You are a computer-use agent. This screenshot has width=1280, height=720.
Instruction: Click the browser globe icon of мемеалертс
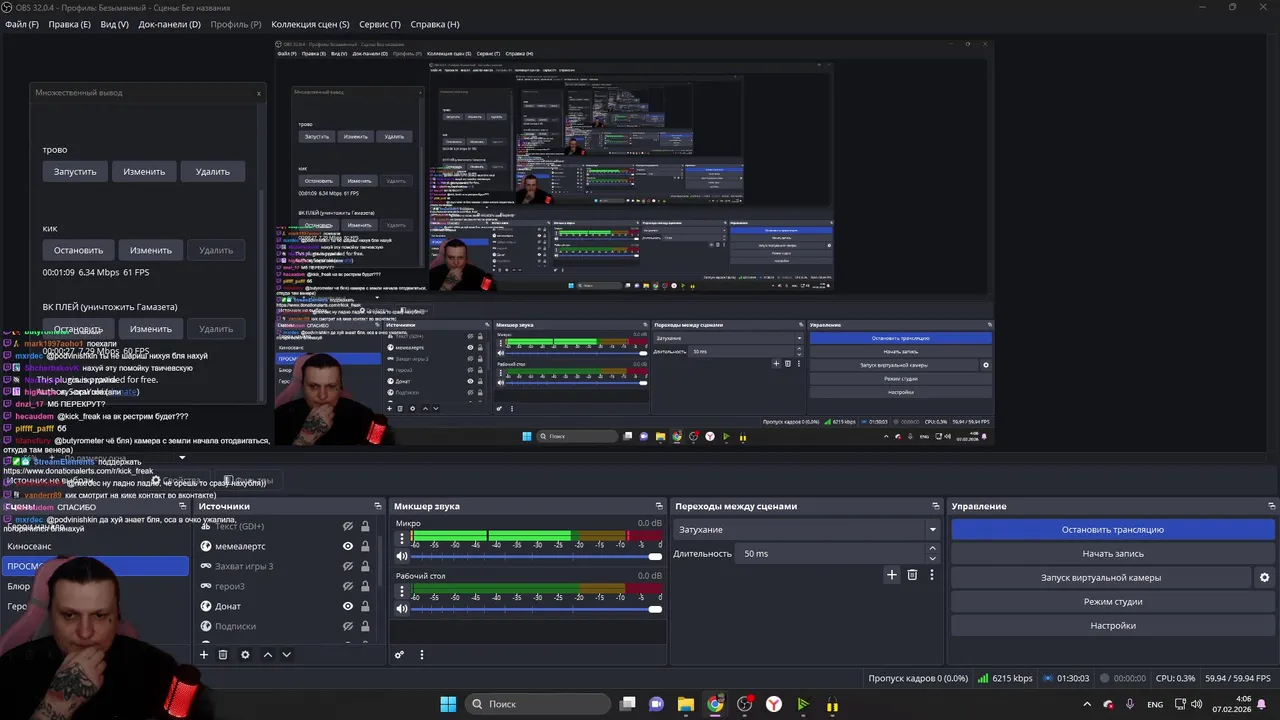pyautogui.click(x=206, y=546)
